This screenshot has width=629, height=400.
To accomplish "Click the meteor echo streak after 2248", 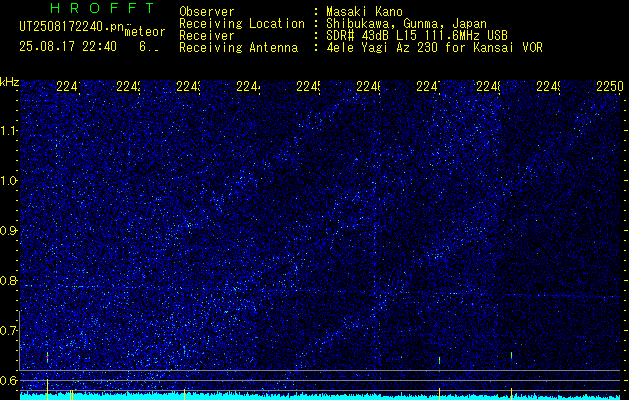I will [x=511, y=355].
